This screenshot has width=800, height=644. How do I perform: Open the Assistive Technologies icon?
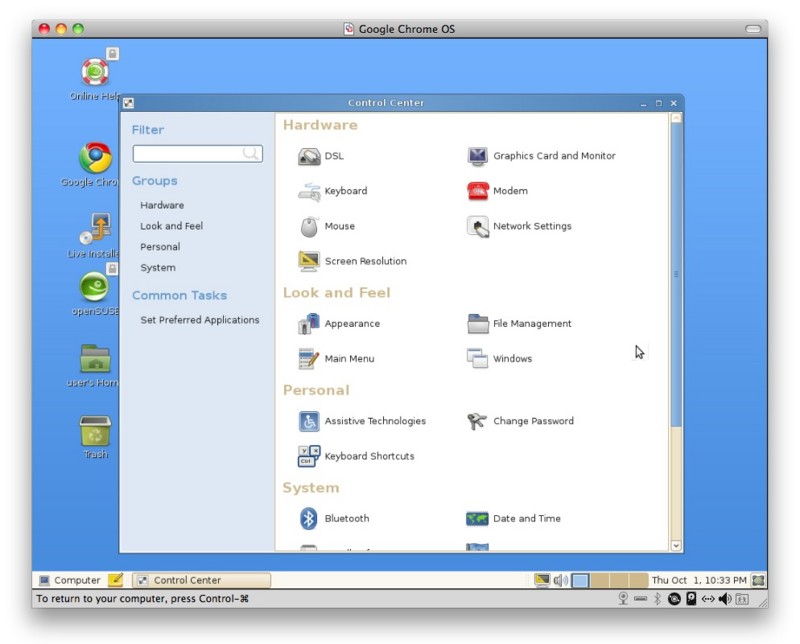point(309,422)
